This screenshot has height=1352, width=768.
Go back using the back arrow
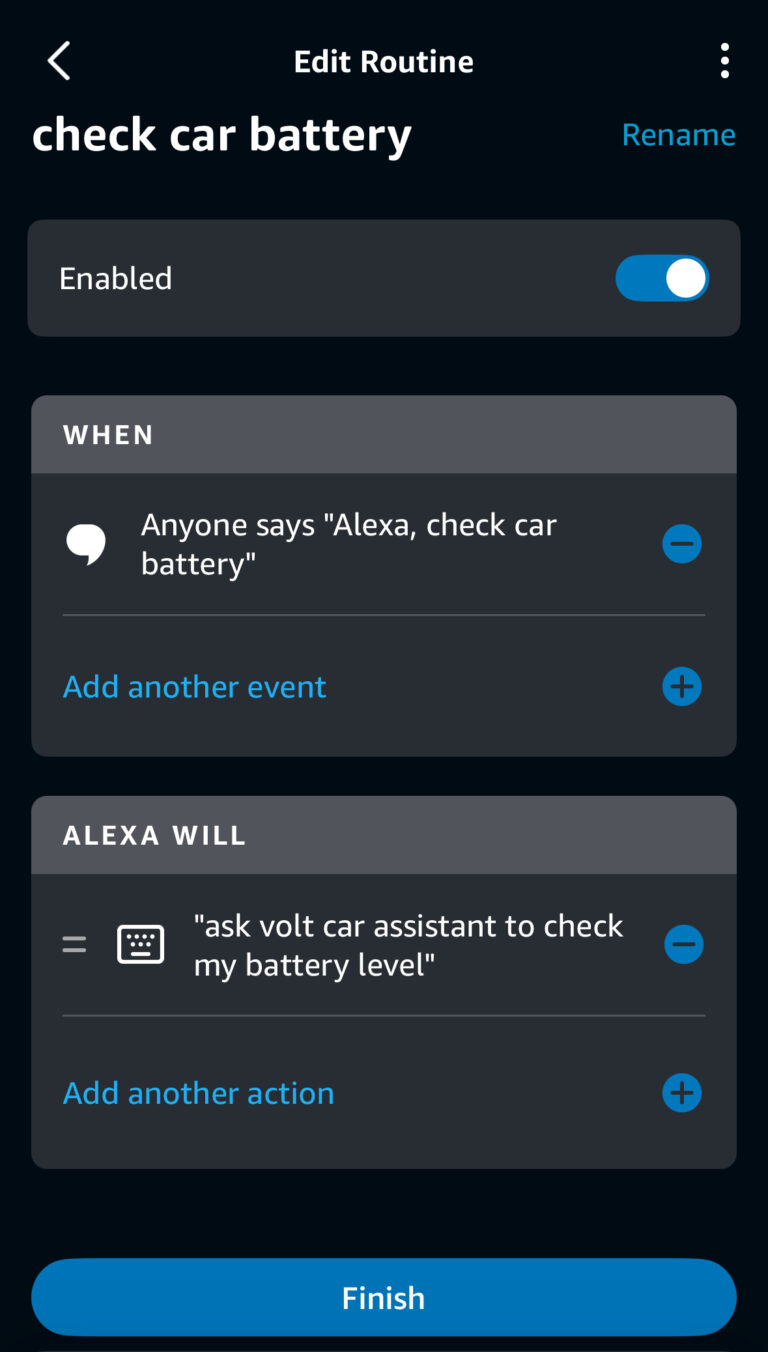click(59, 62)
